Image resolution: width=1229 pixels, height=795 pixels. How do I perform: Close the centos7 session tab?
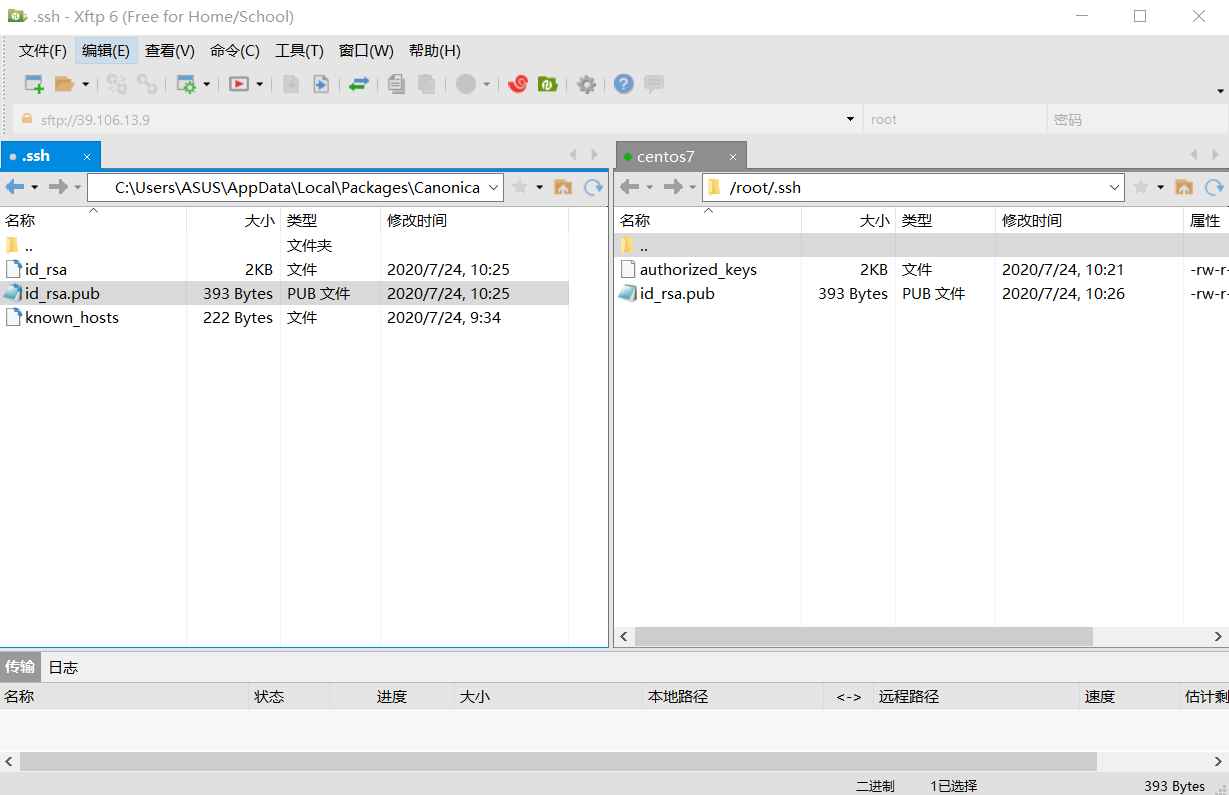tap(733, 157)
